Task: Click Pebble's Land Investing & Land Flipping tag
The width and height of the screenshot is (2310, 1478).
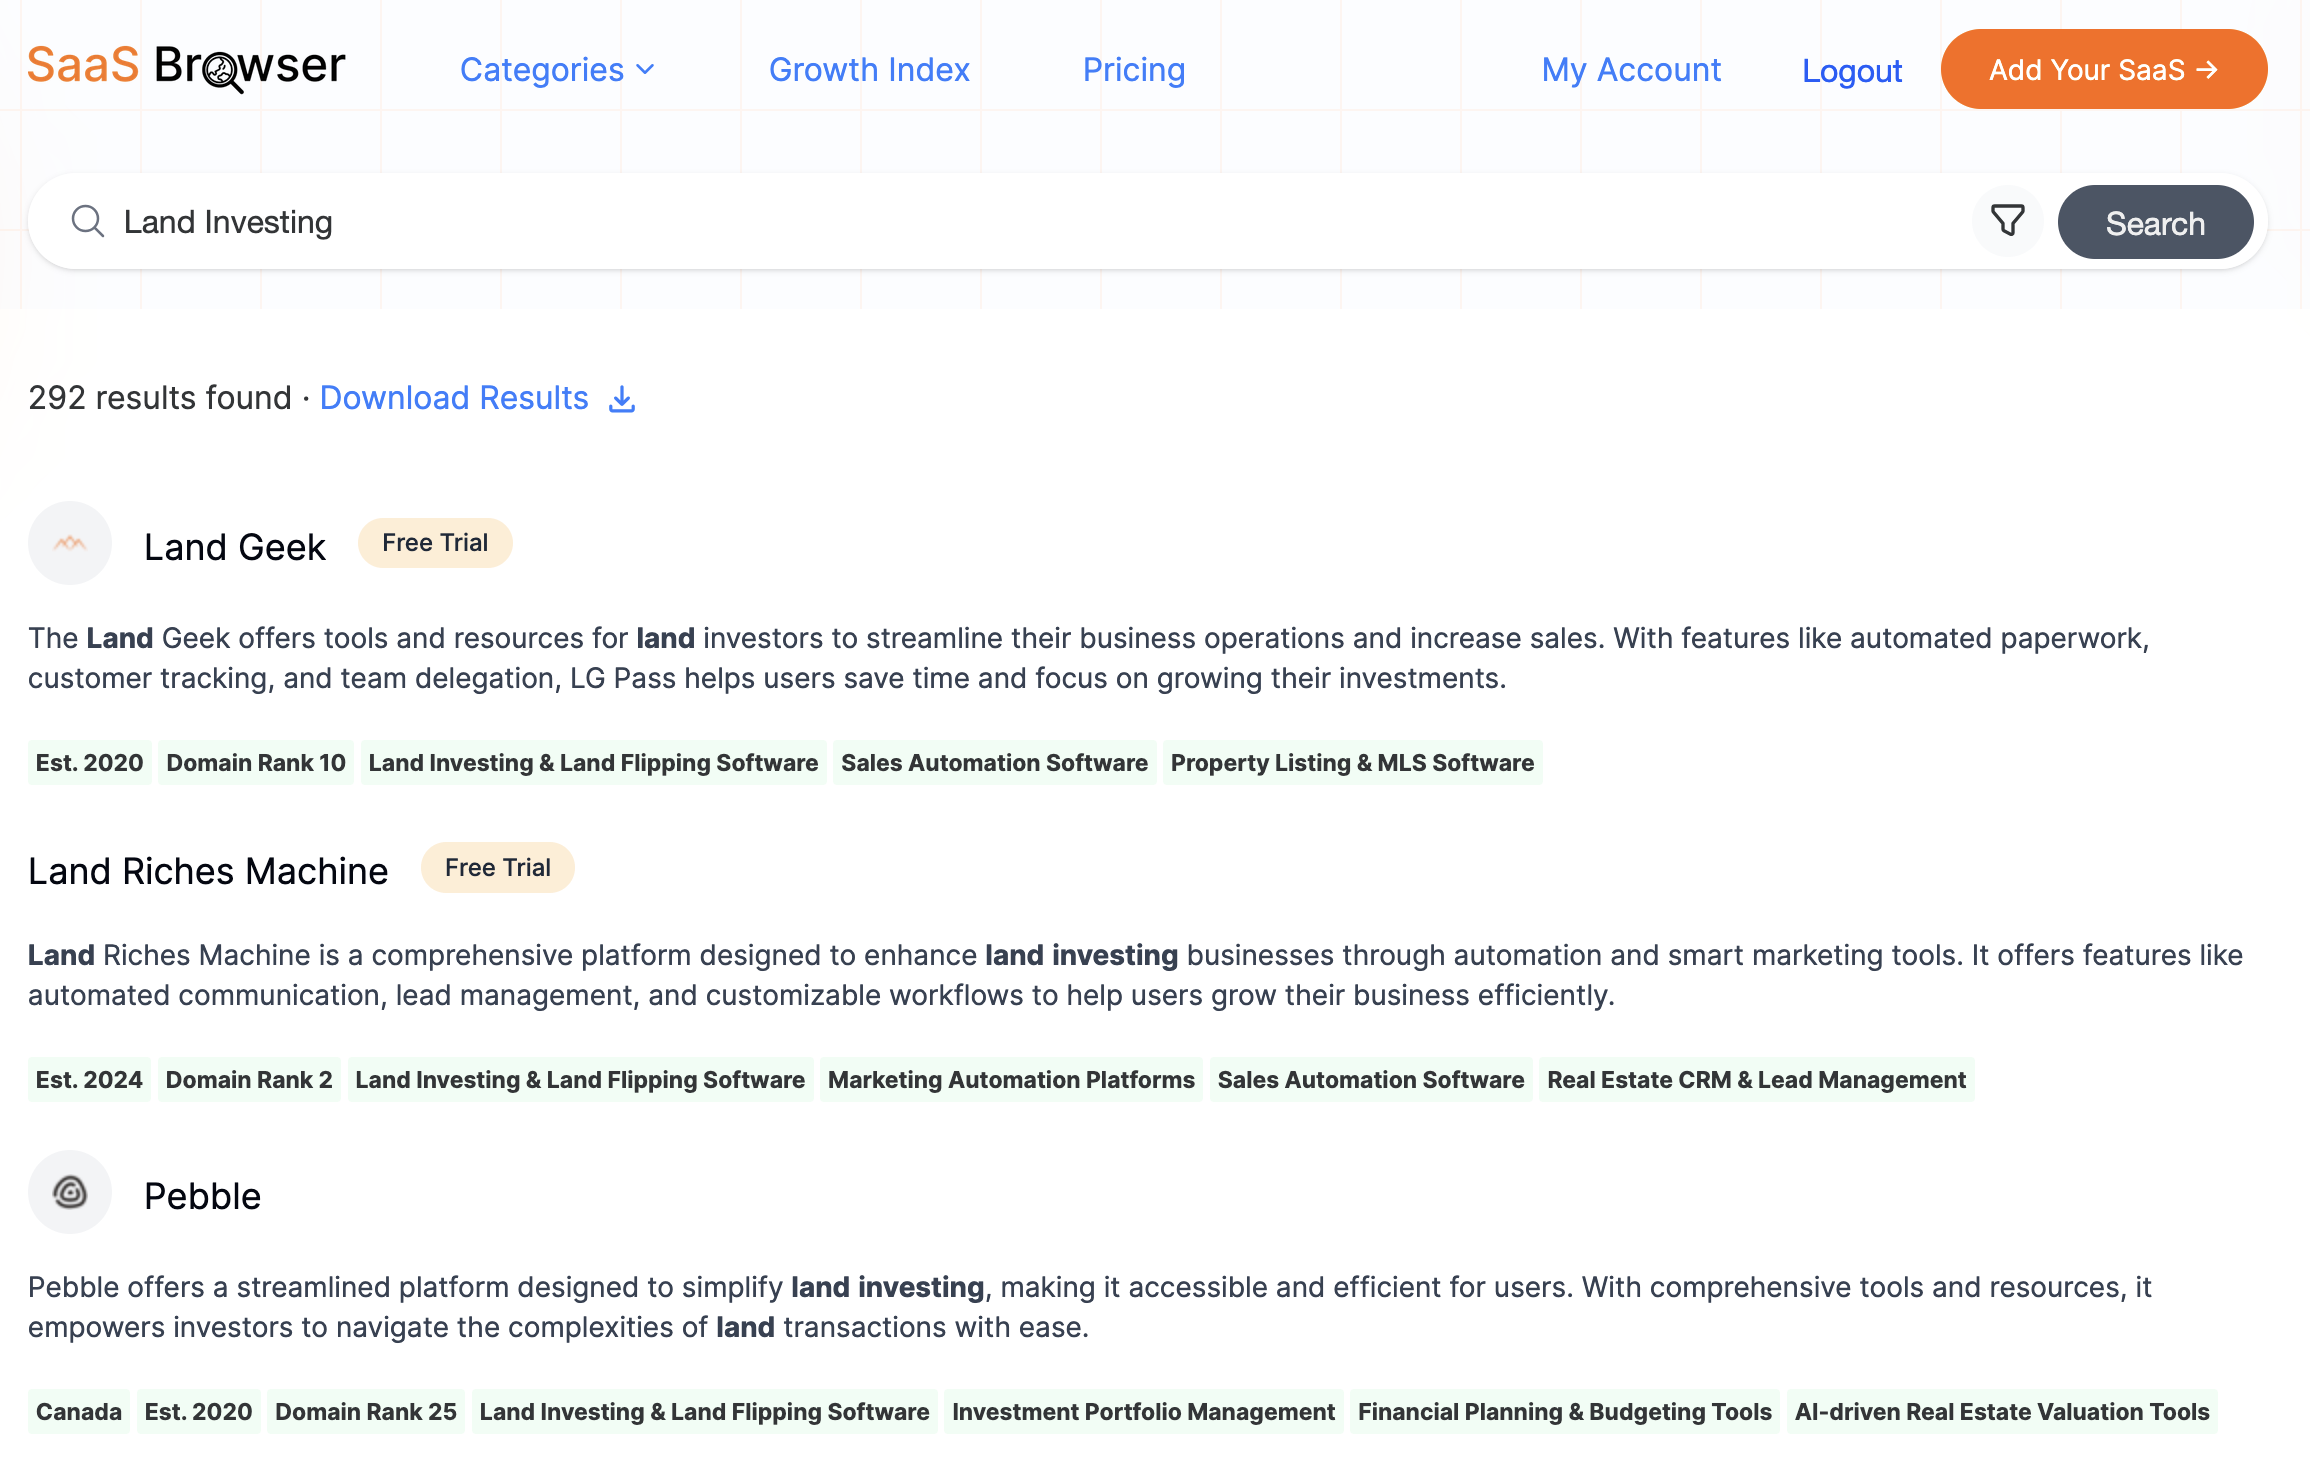Action: pos(704,1412)
